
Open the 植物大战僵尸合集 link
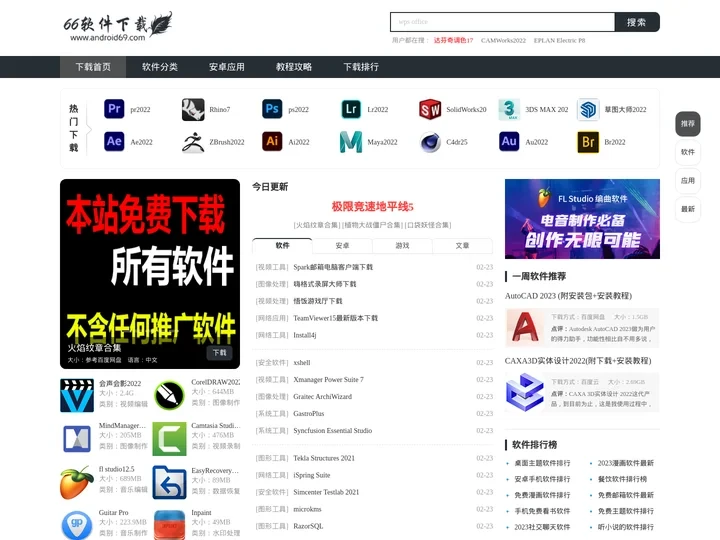click(372, 225)
